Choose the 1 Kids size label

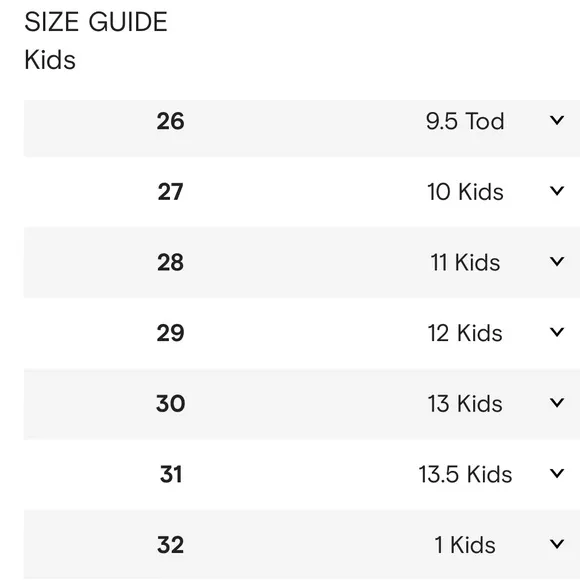[x=465, y=545]
